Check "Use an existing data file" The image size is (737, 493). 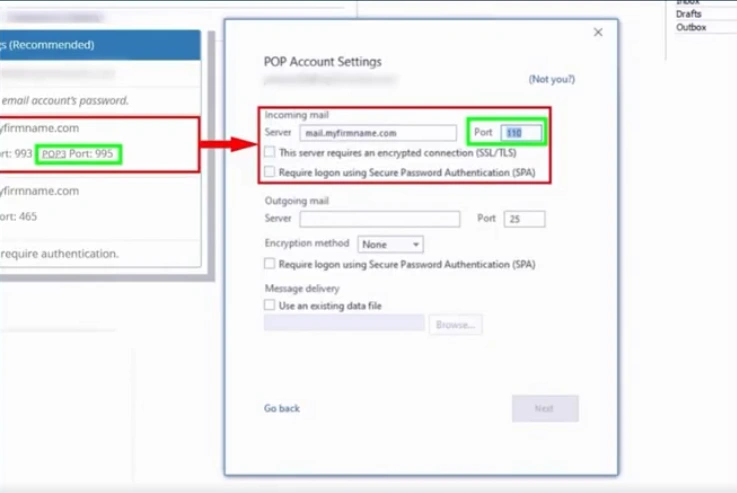pyautogui.click(x=270, y=306)
